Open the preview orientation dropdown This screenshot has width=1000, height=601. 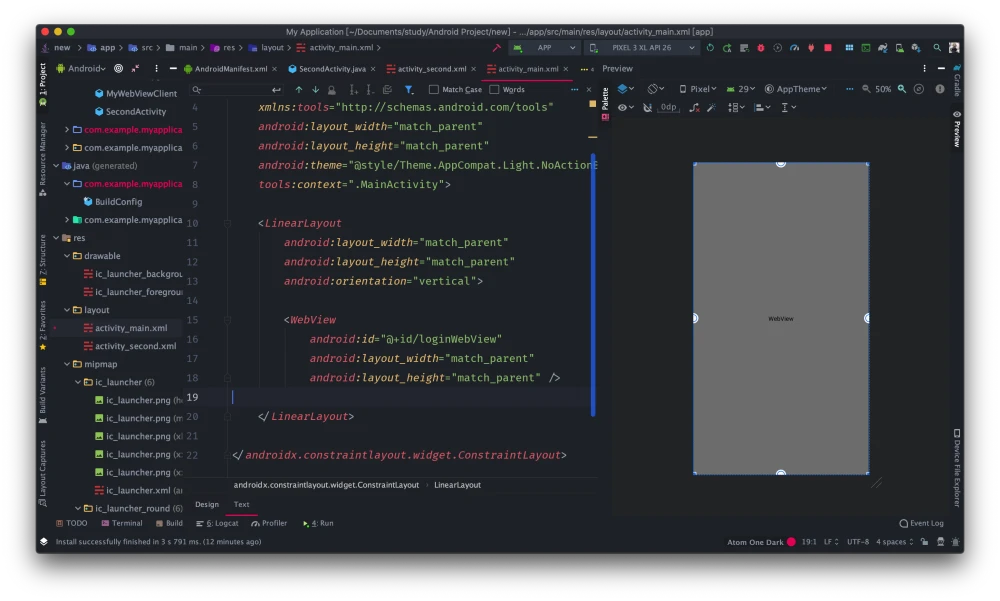[x=656, y=89]
